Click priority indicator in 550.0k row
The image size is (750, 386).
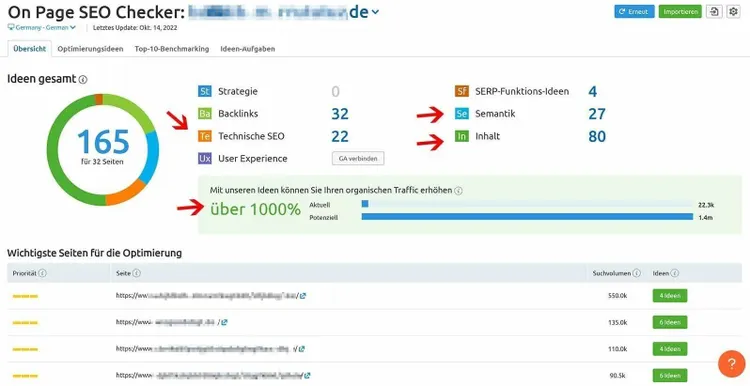(x=25, y=297)
